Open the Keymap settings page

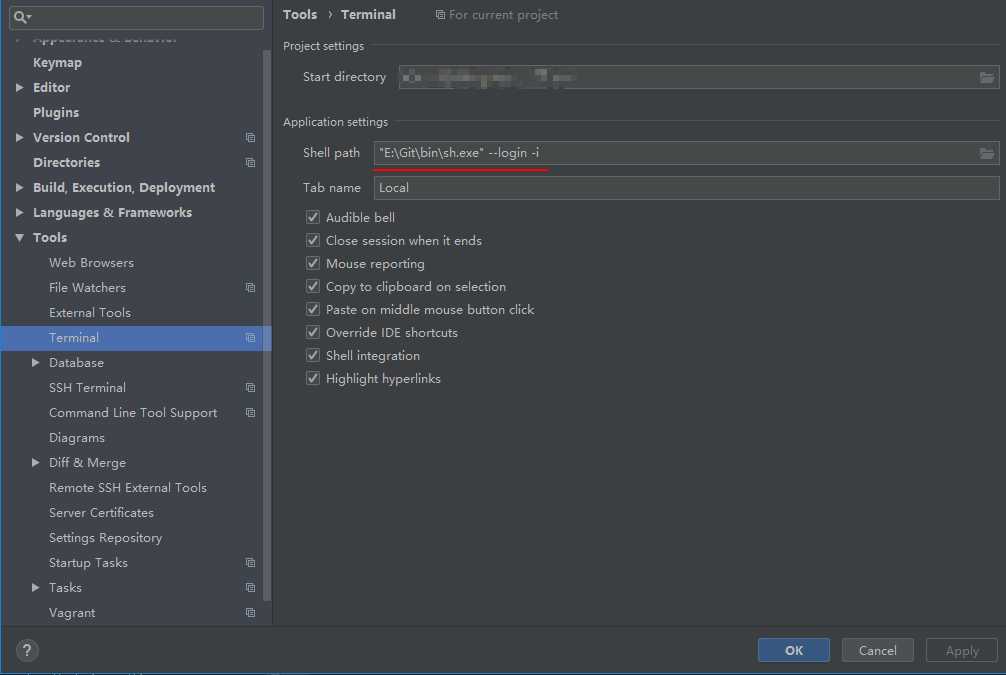coord(57,63)
